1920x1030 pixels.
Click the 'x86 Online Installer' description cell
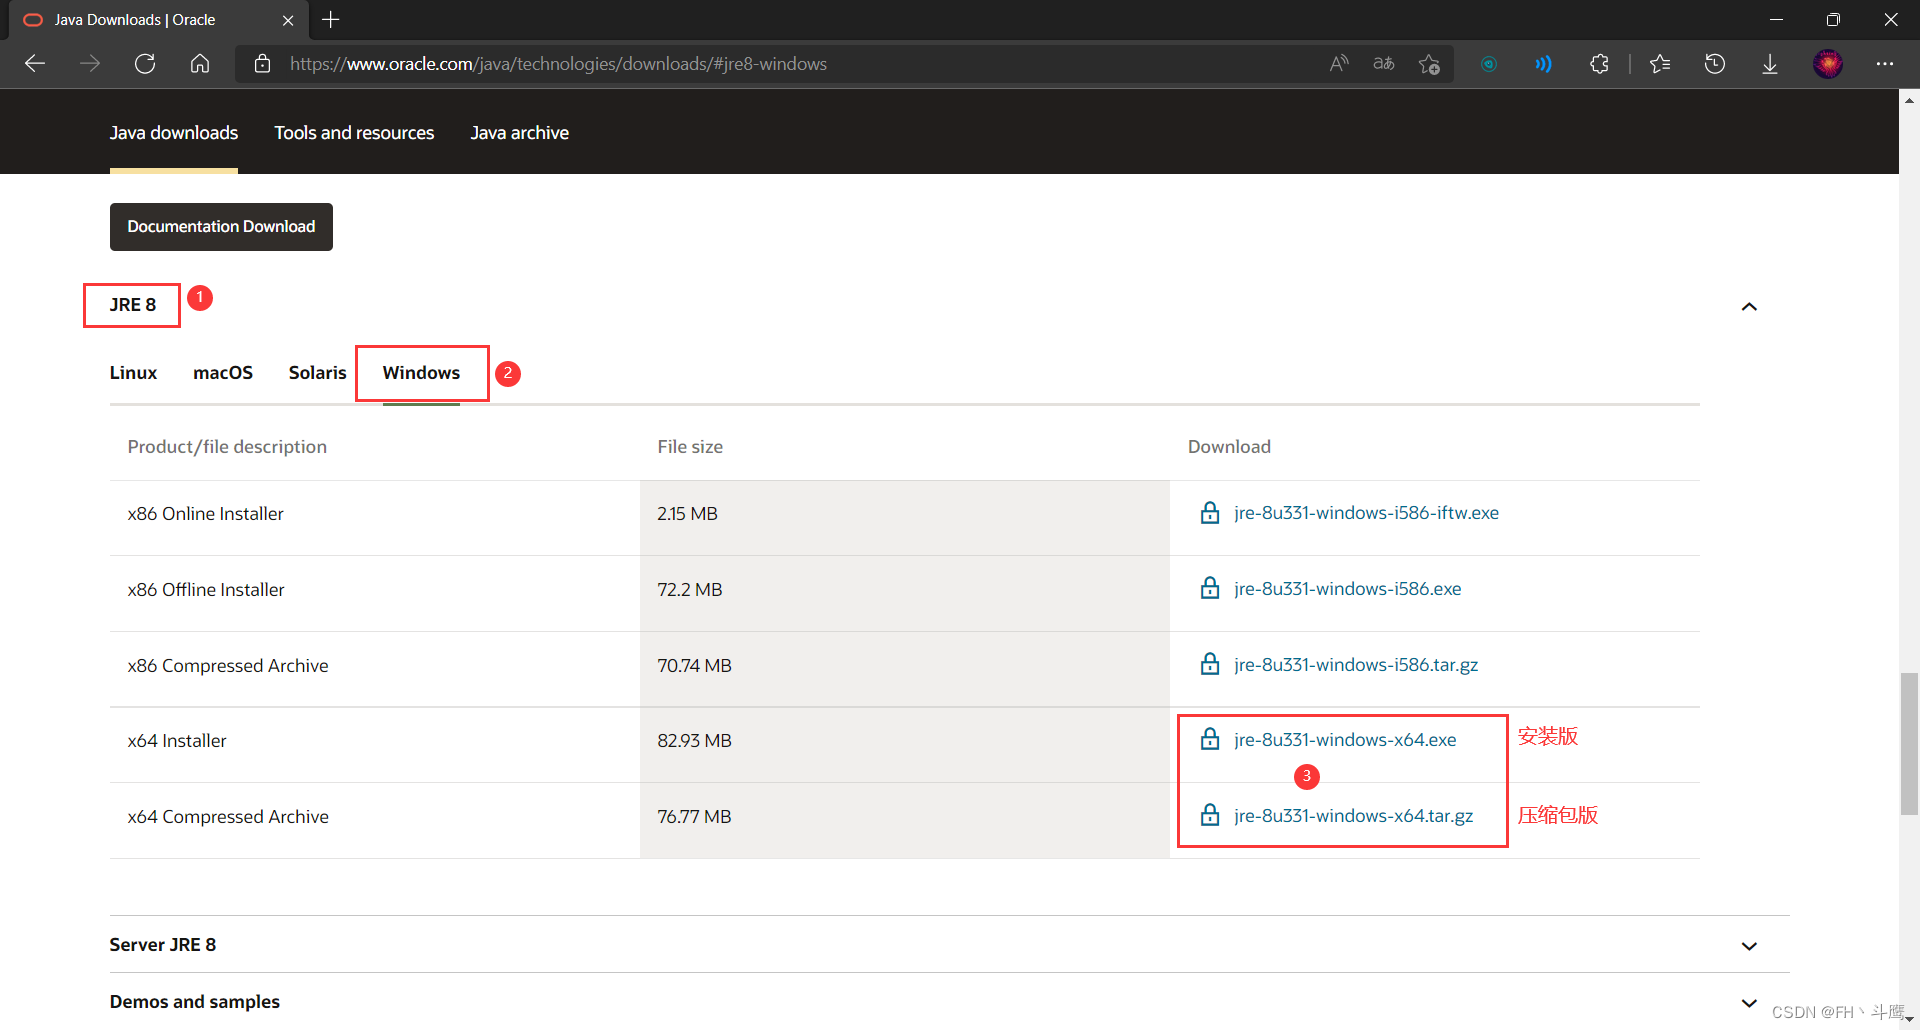(374, 518)
